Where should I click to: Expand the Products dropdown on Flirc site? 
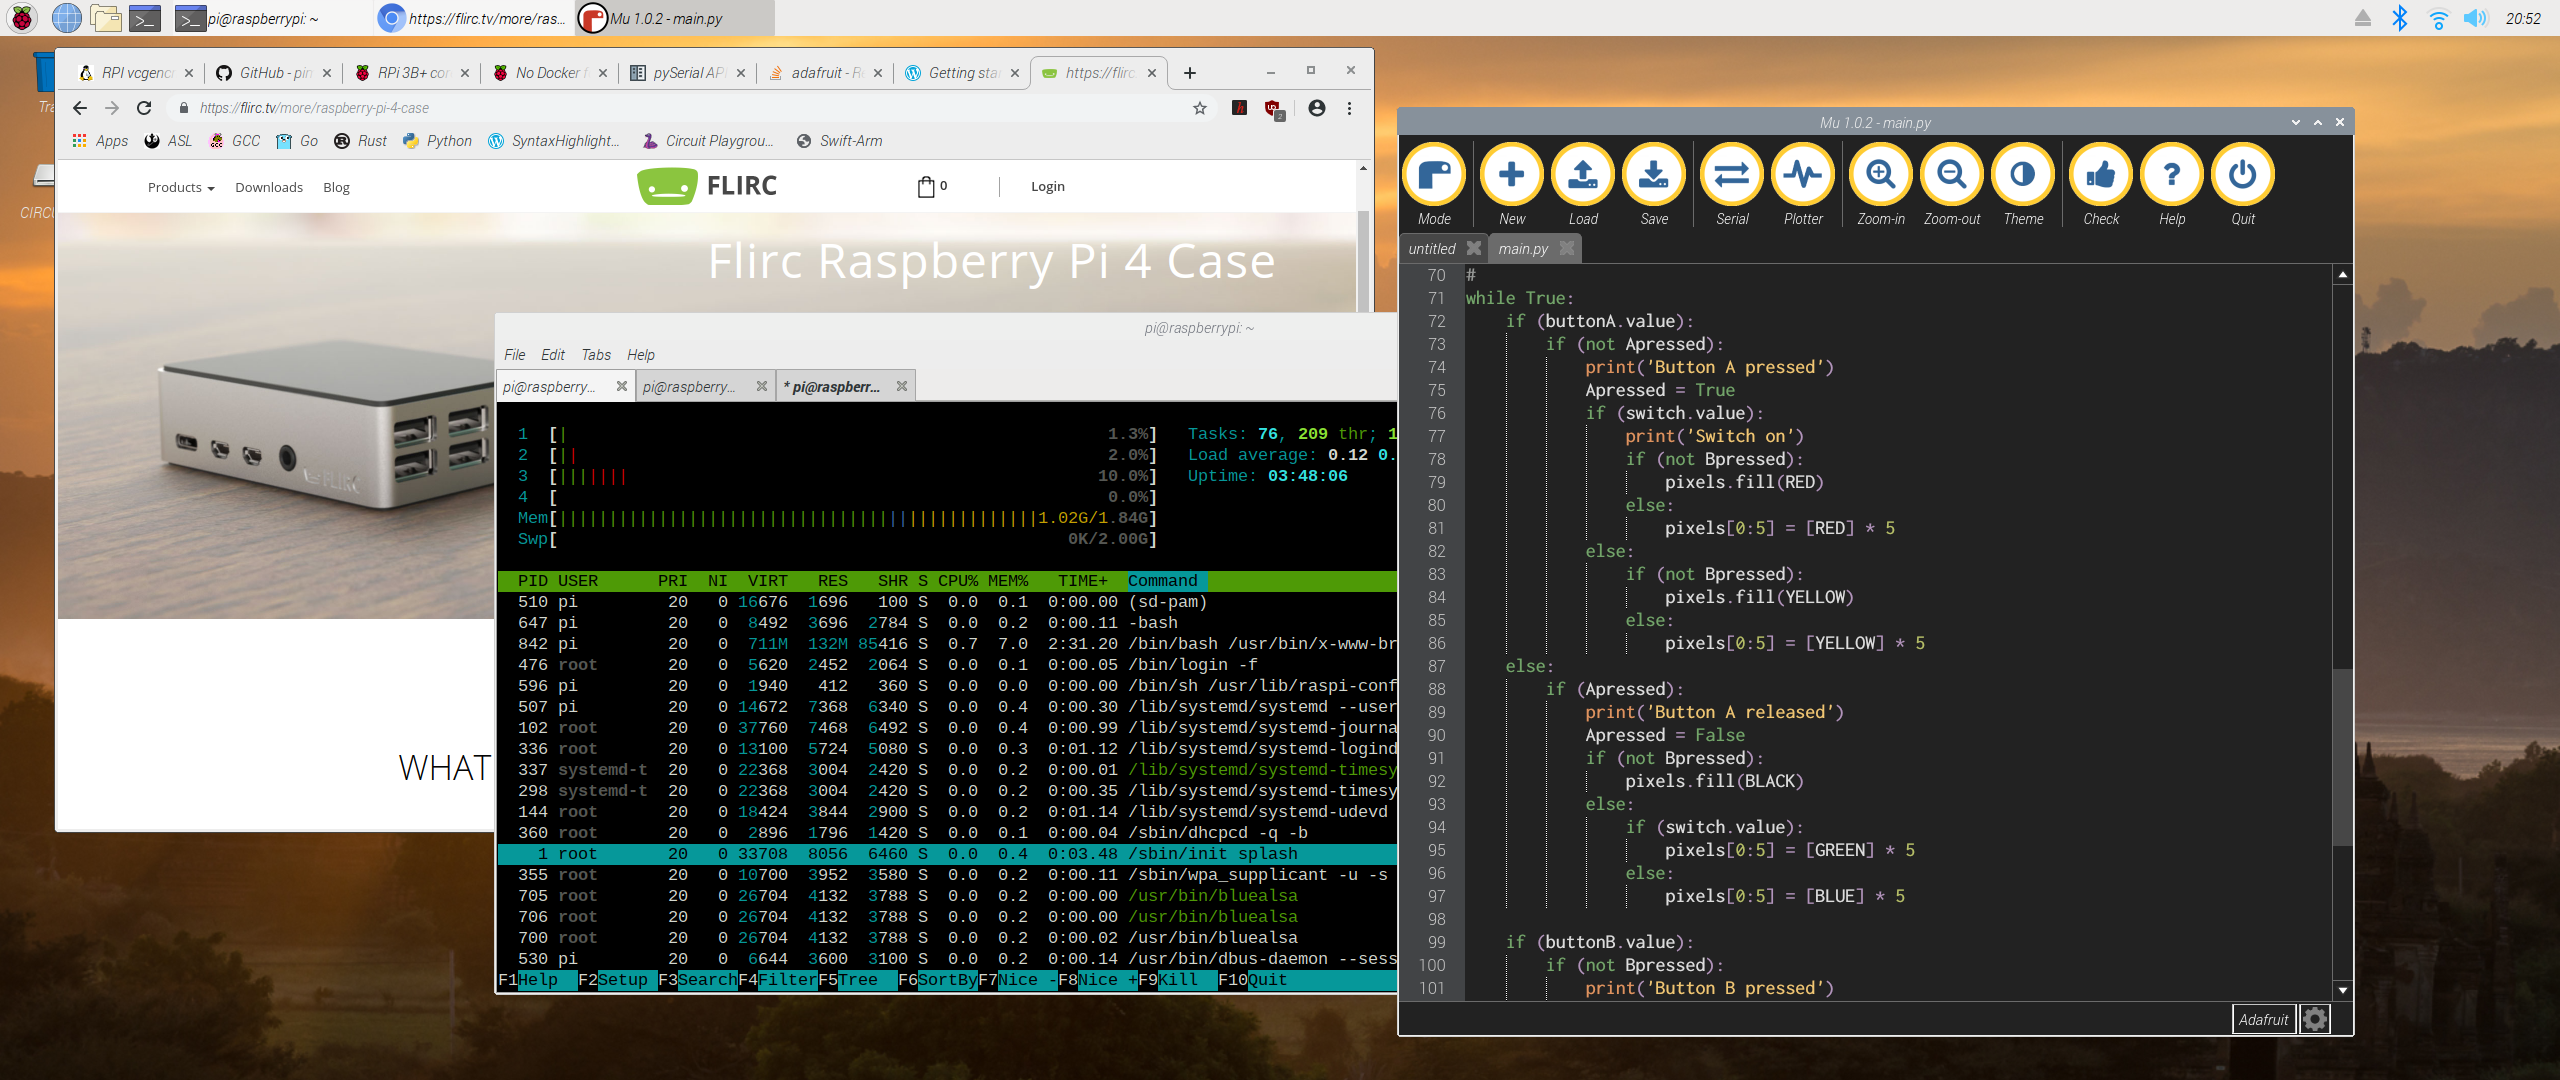point(181,187)
